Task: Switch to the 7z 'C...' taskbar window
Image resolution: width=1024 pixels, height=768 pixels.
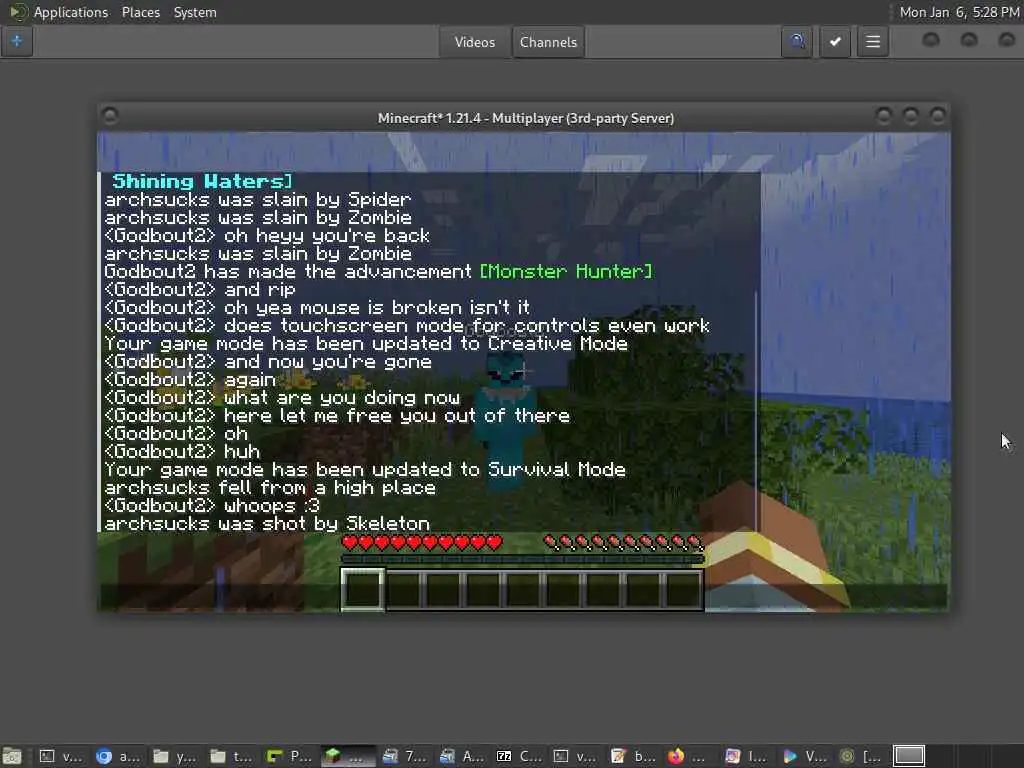Action: click(519, 756)
